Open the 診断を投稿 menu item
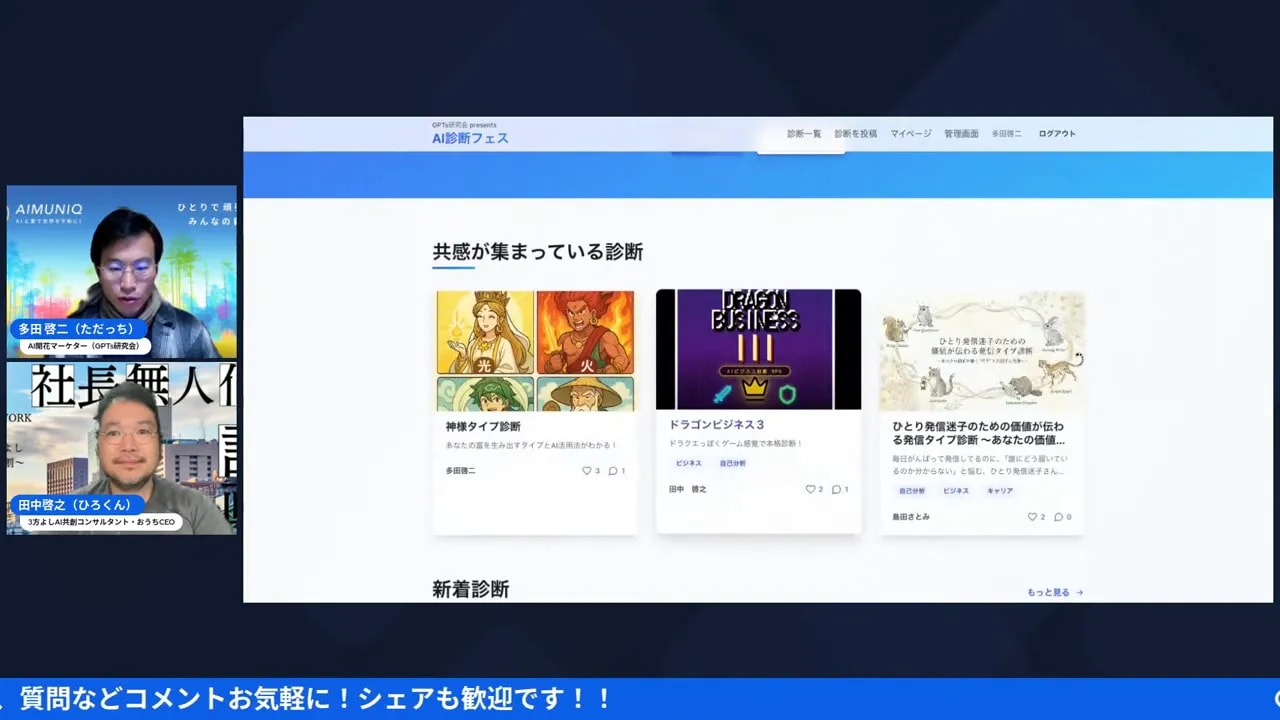Image resolution: width=1280 pixels, height=720 pixels. pos(855,133)
